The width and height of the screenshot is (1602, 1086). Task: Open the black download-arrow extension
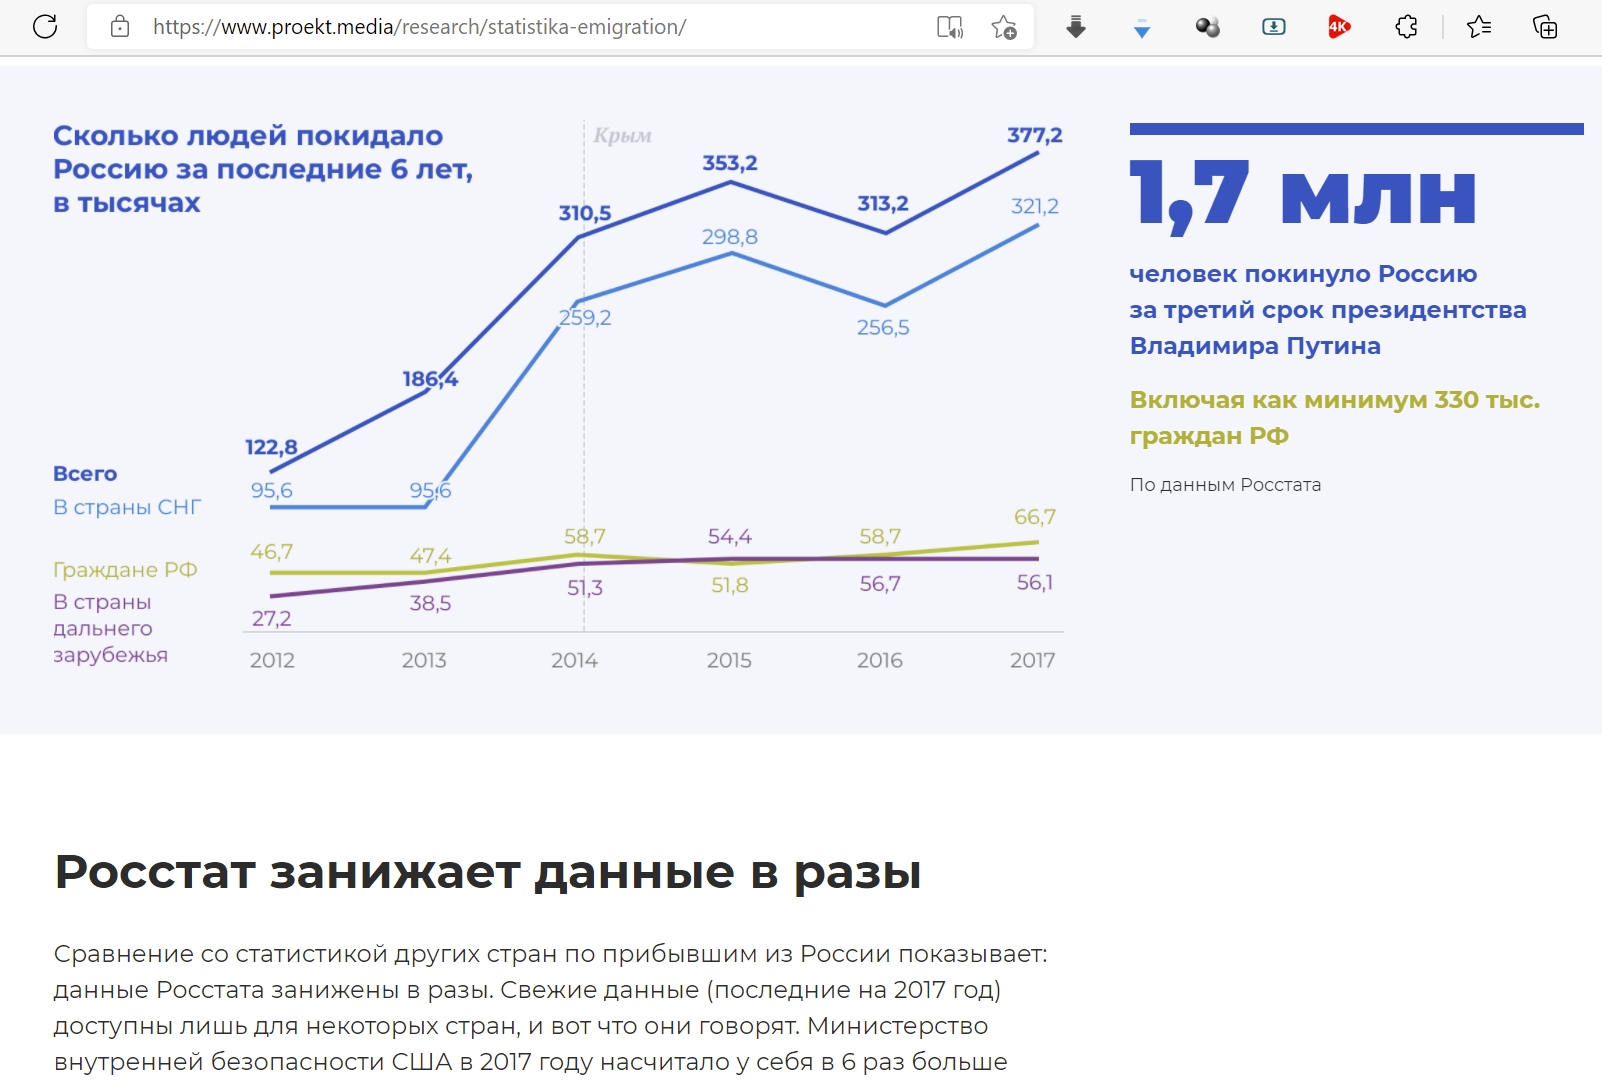(1076, 27)
